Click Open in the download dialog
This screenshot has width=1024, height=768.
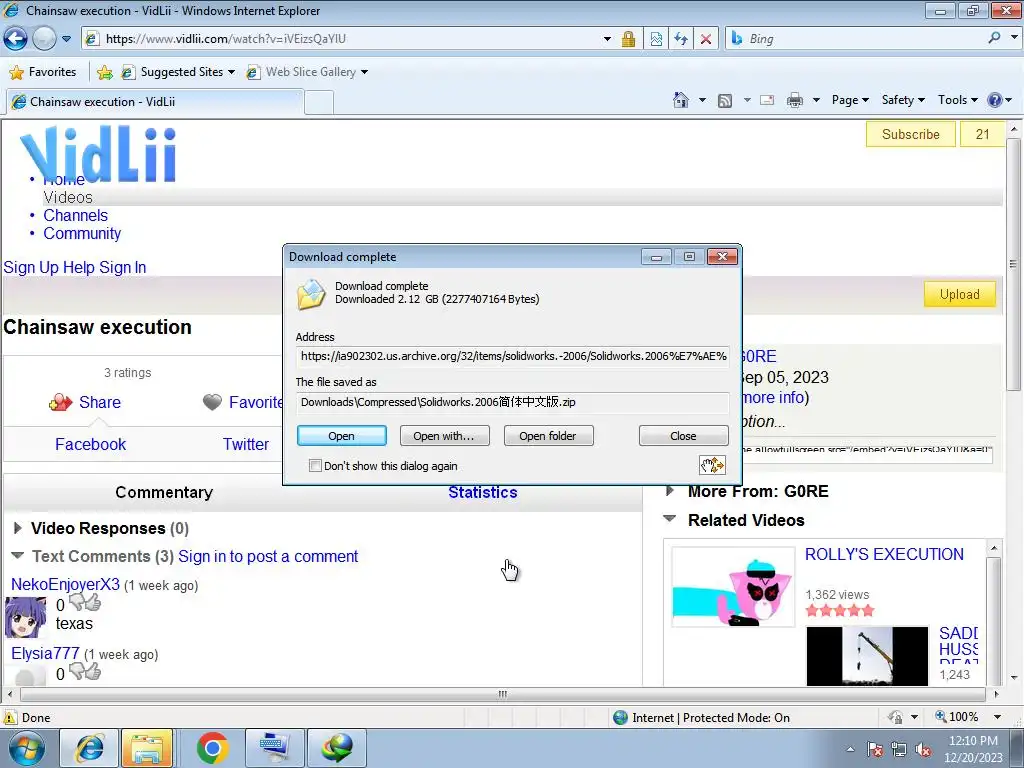[x=342, y=436]
